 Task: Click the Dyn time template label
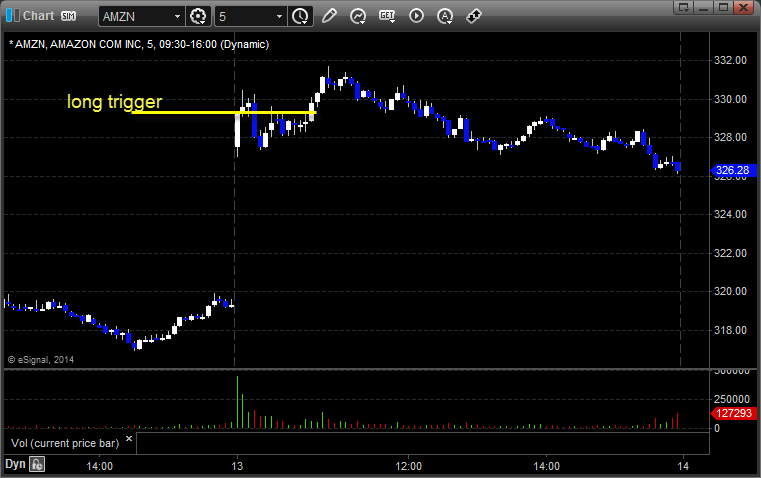point(15,464)
